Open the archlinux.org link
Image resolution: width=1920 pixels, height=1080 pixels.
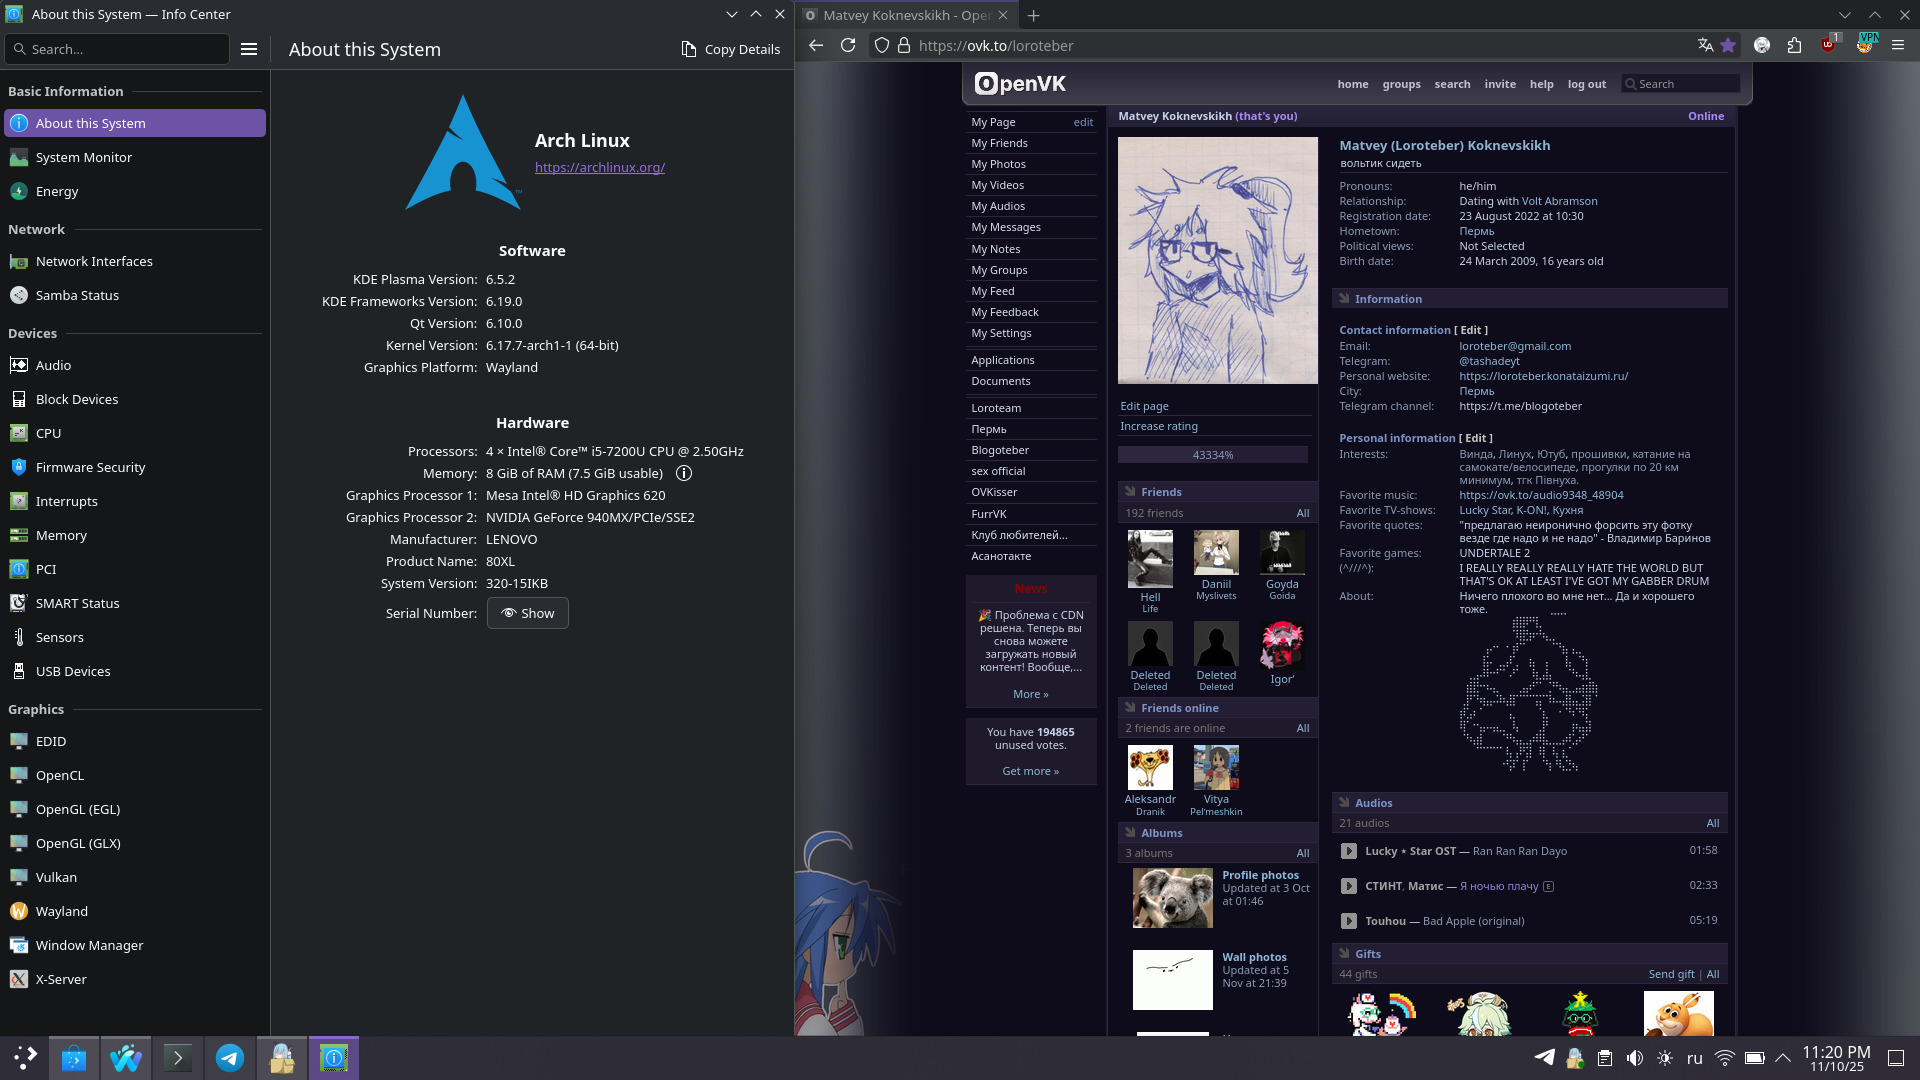(599, 167)
